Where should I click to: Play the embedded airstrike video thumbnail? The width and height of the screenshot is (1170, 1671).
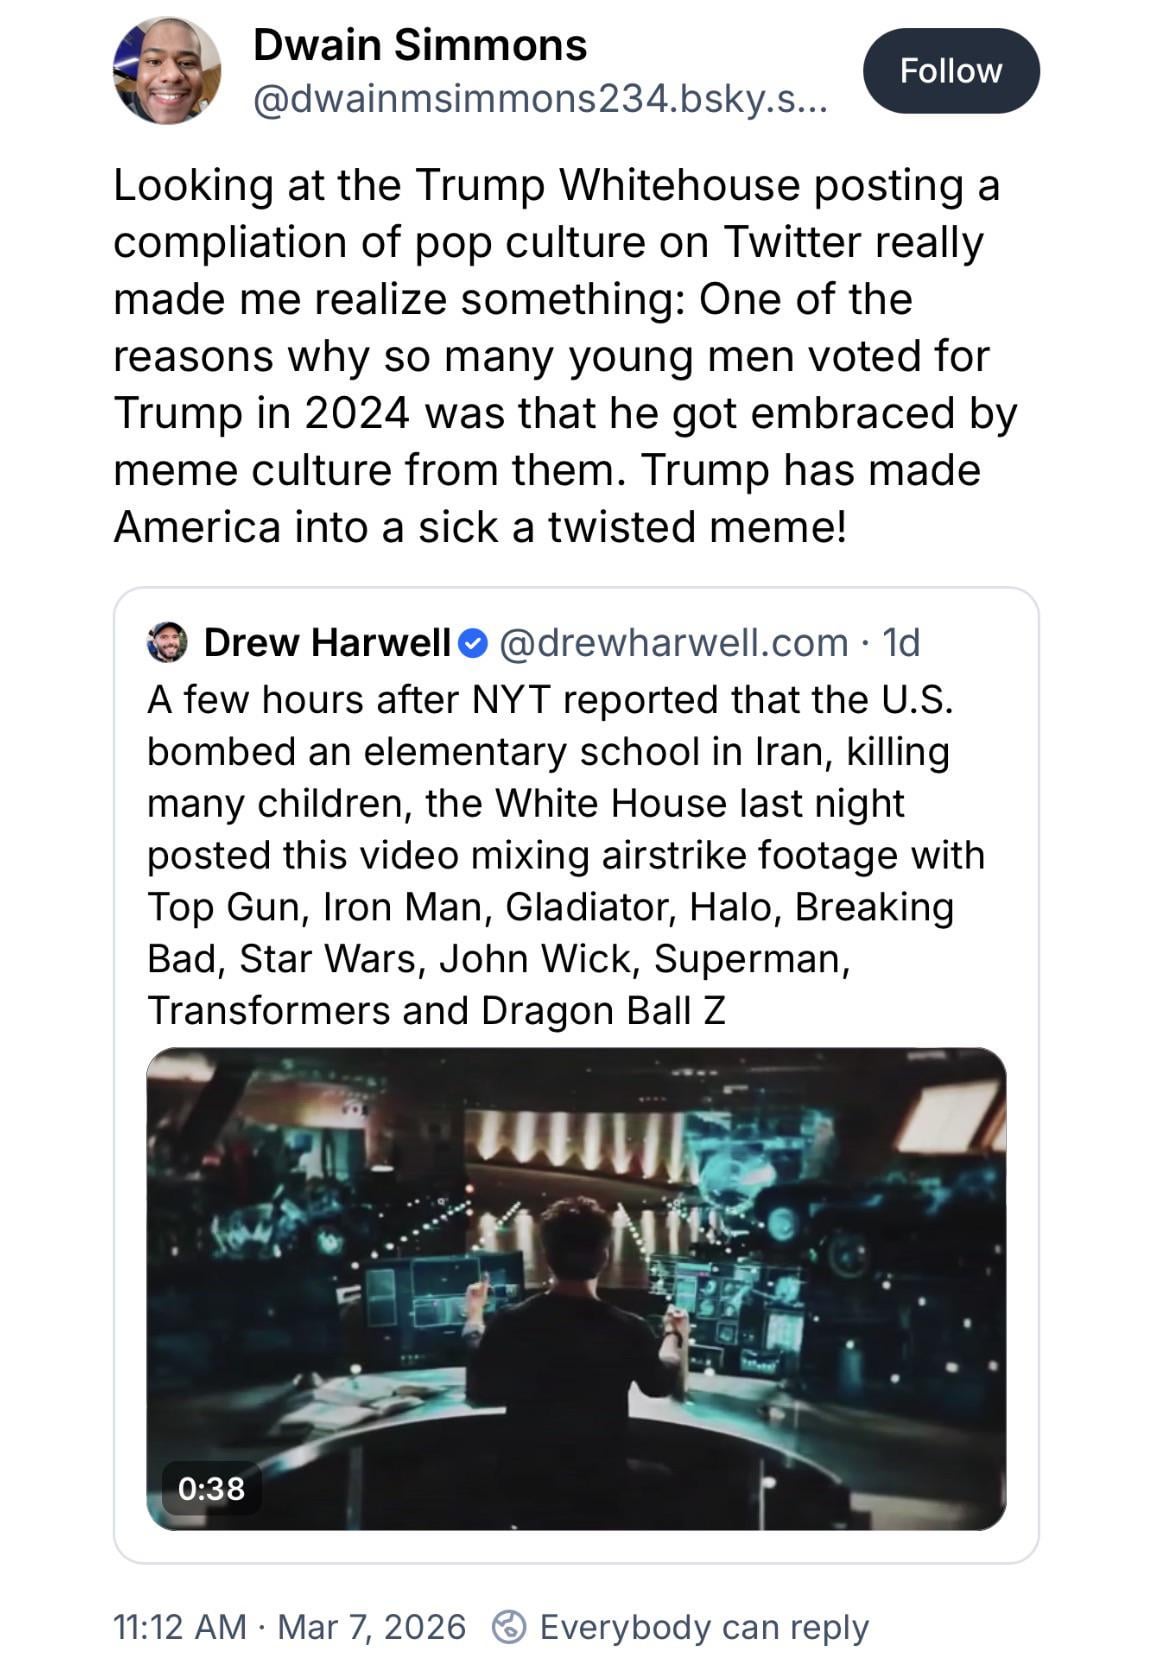(x=576, y=1288)
